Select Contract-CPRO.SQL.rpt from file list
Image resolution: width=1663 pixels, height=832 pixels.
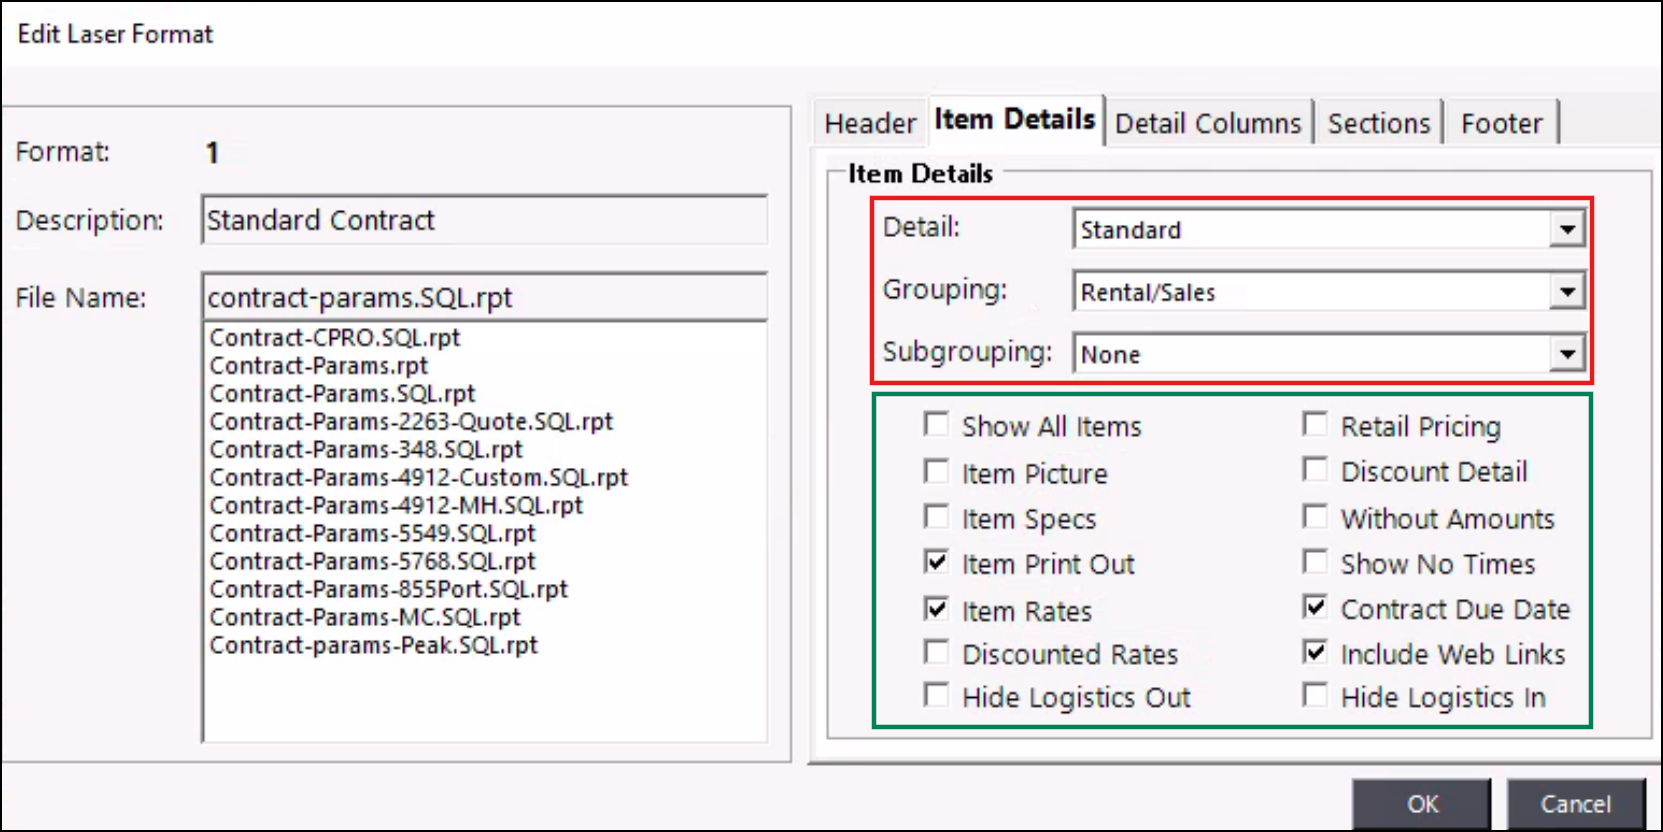point(335,338)
